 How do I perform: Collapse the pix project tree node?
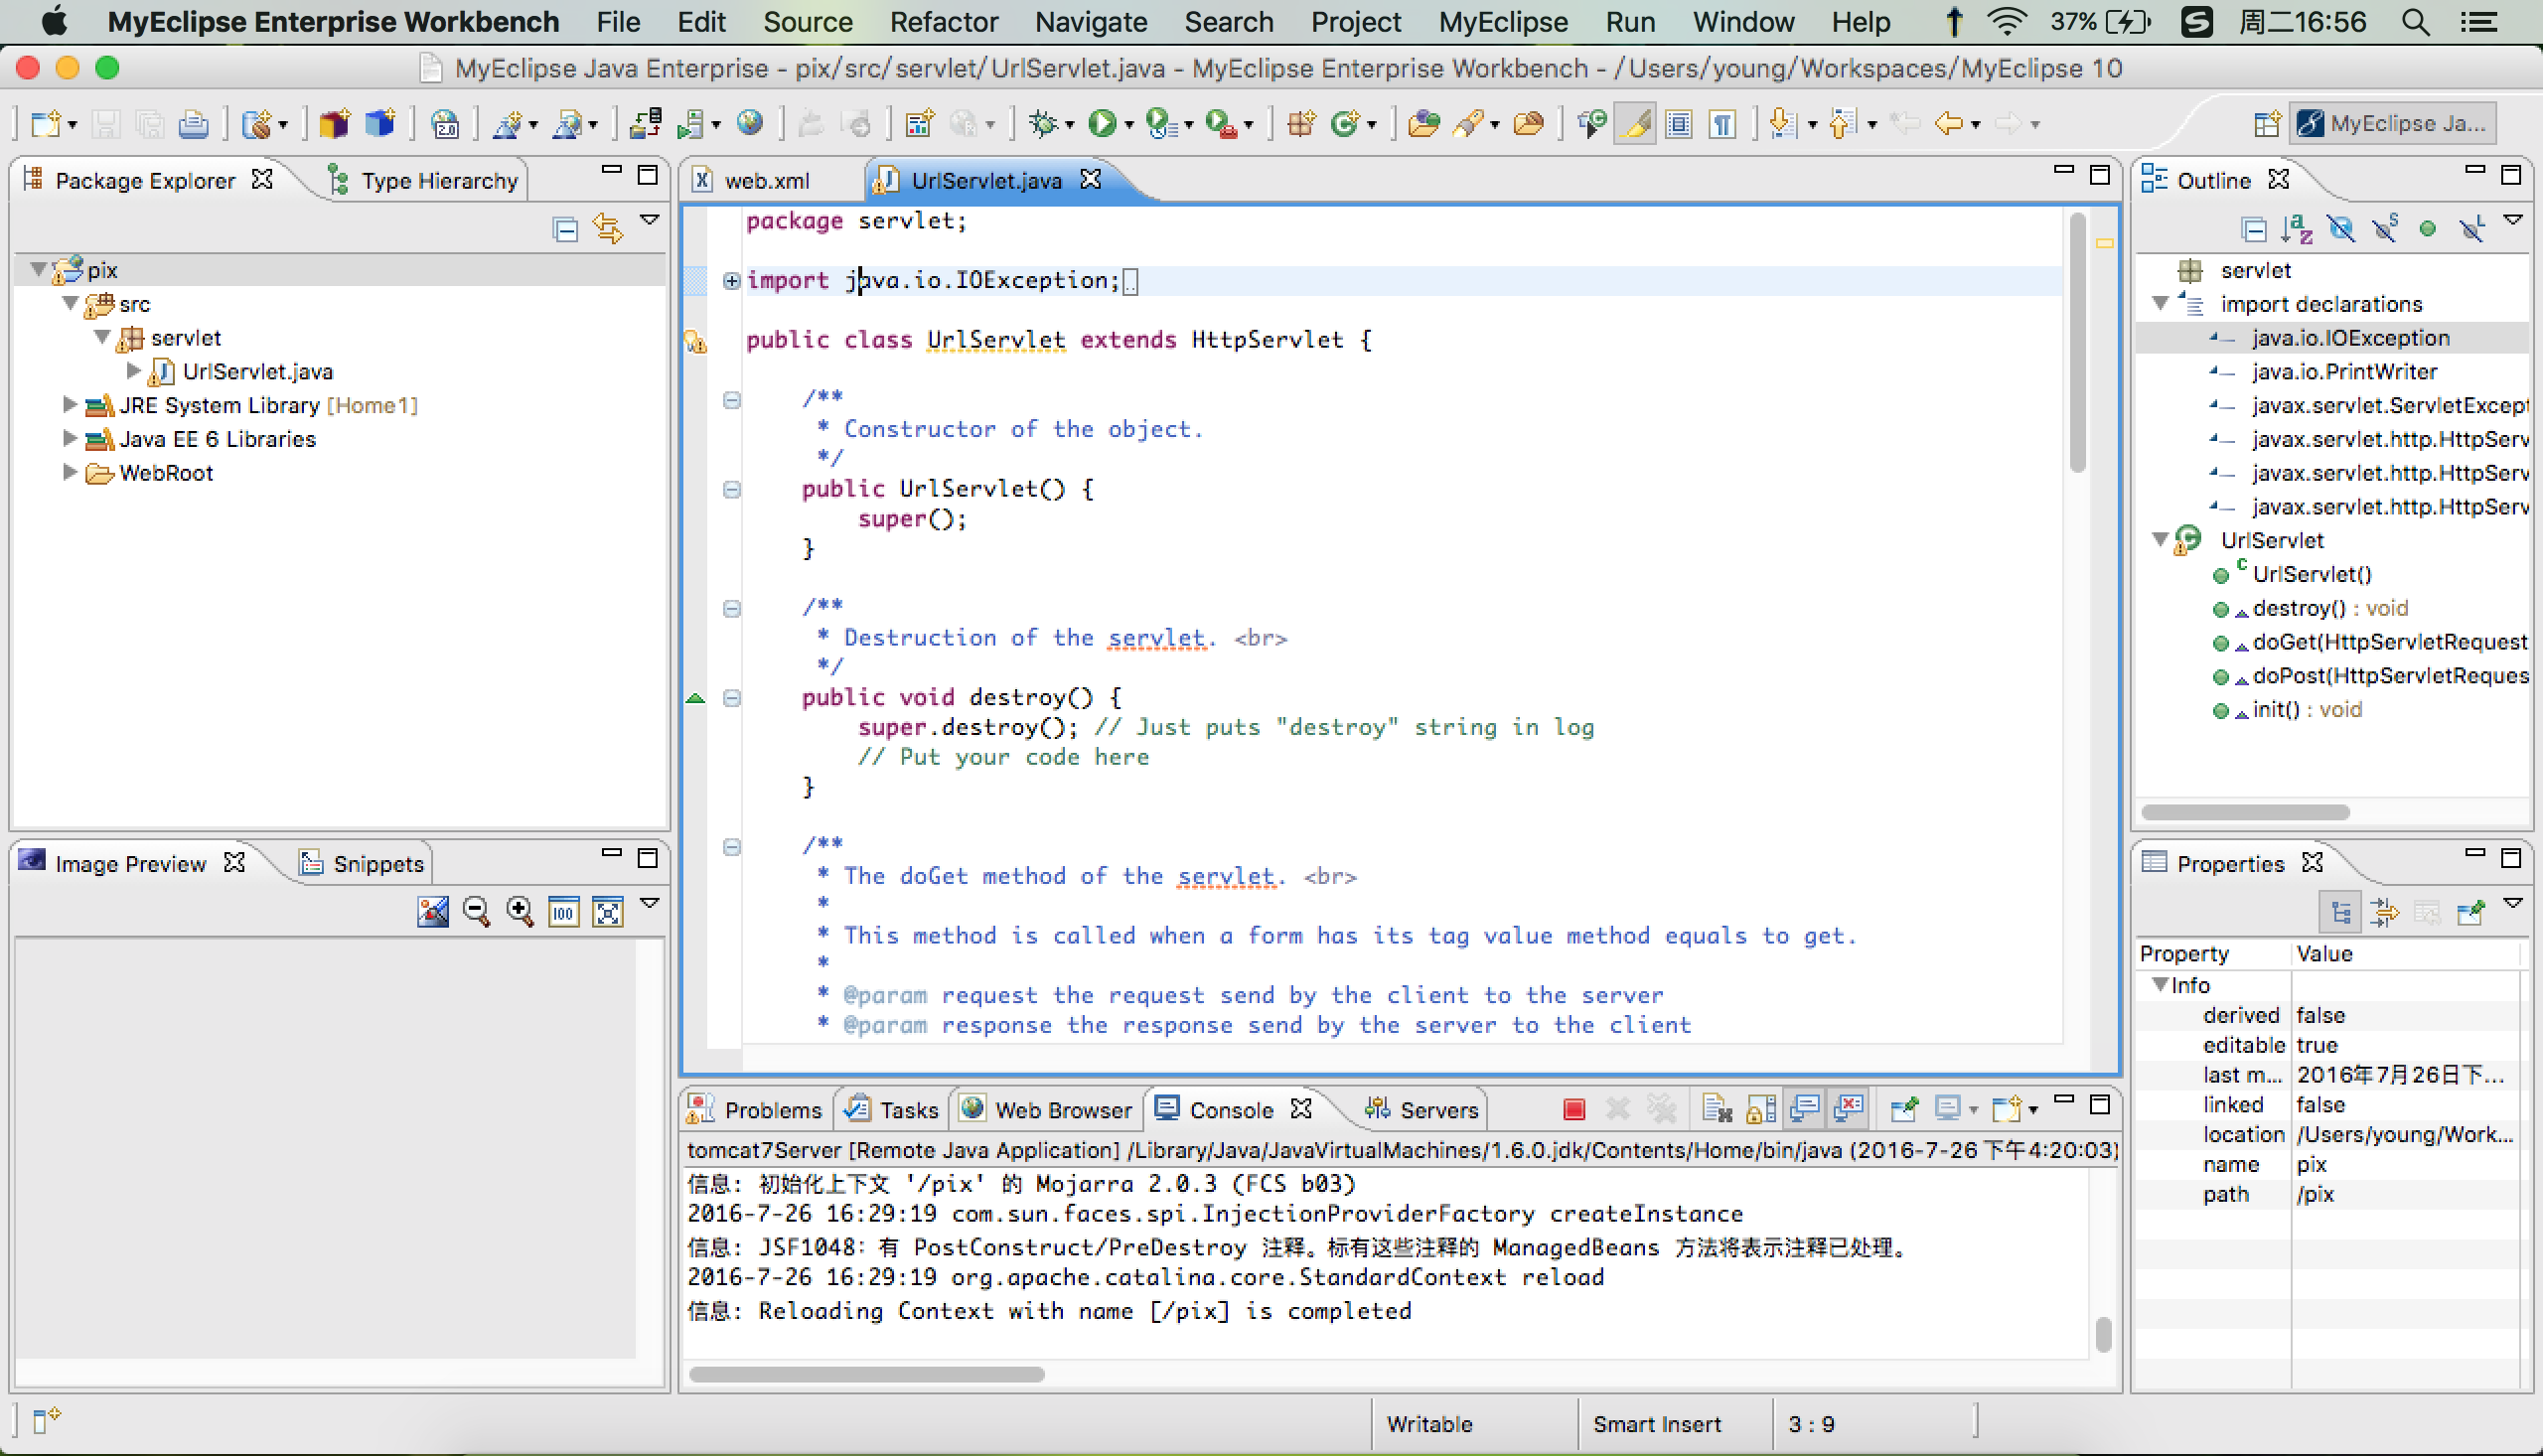[39, 269]
